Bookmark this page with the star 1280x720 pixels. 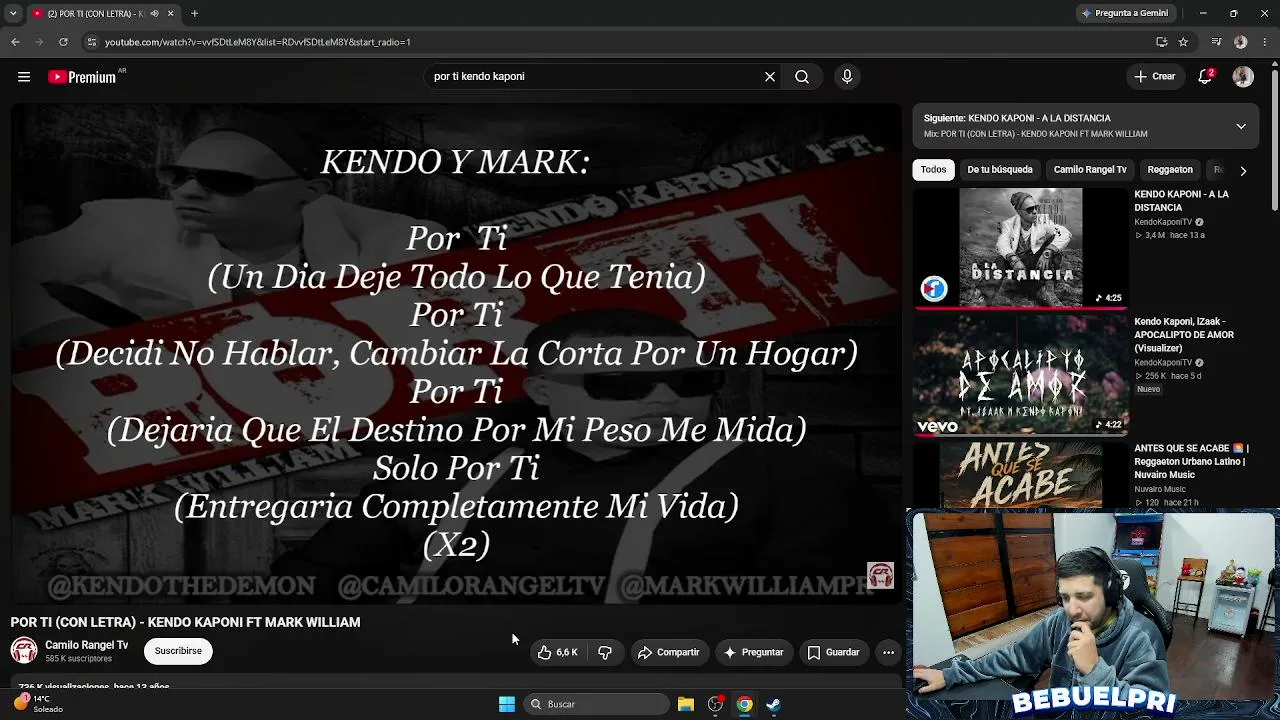(x=1183, y=42)
